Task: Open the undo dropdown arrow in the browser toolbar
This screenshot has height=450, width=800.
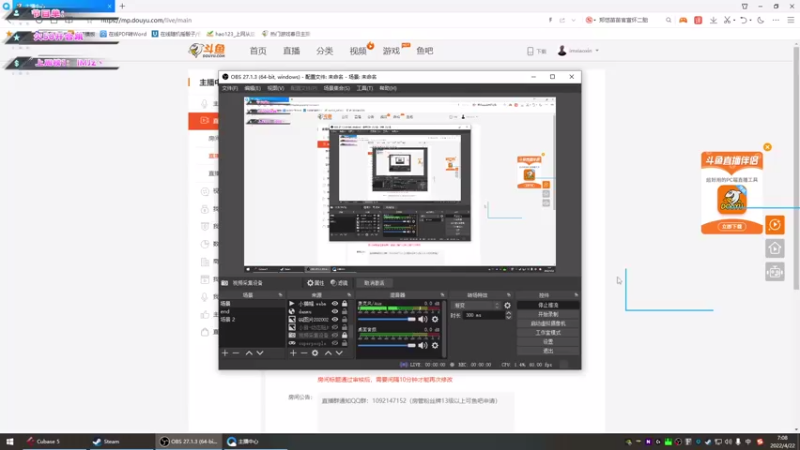Action: point(751,21)
